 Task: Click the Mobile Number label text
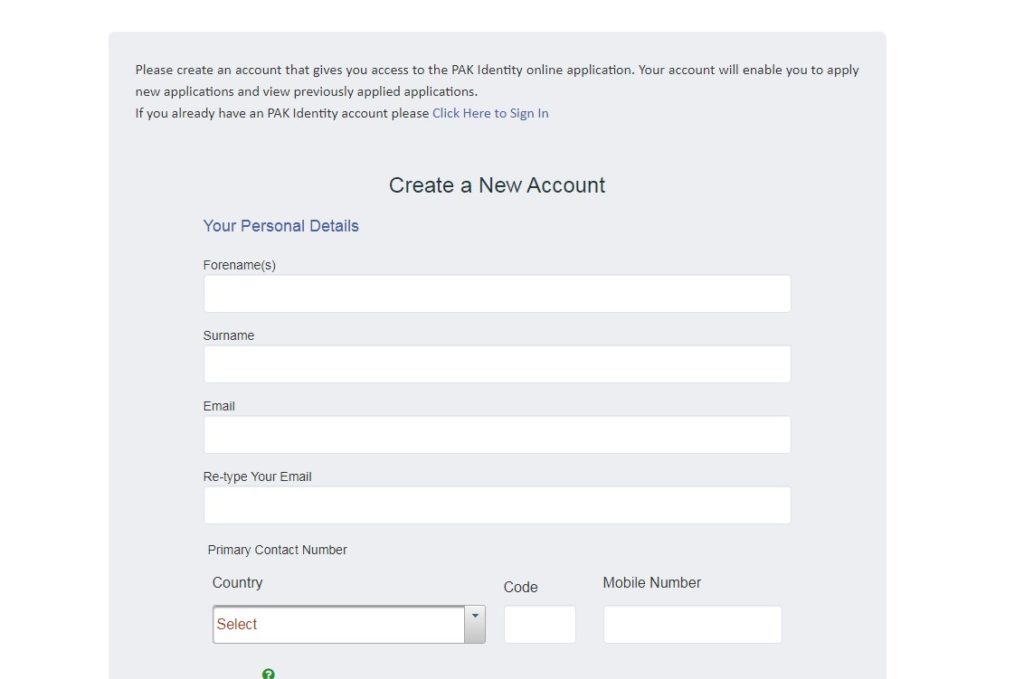pyautogui.click(x=650, y=581)
